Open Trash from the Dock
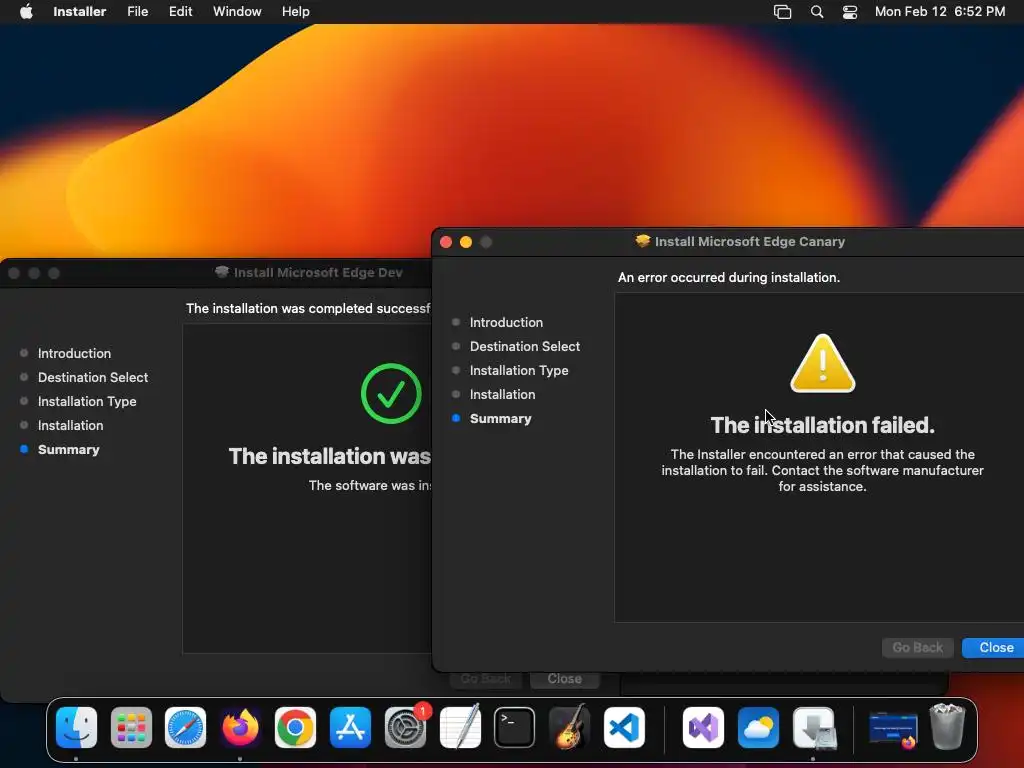The height and width of the screenshot is (768, 1024). coord(948,726)
